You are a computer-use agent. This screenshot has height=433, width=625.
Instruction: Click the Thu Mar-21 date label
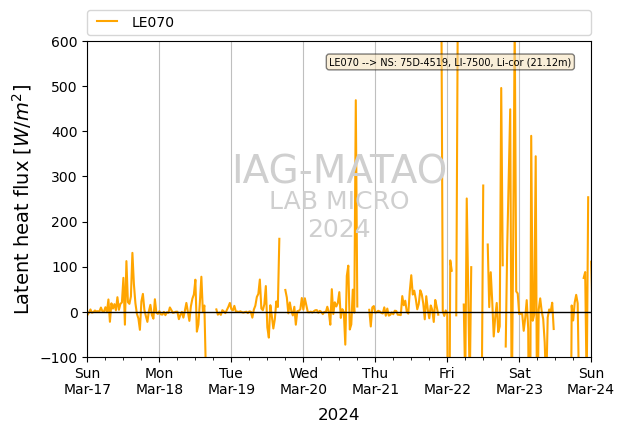tap(375, 381)
